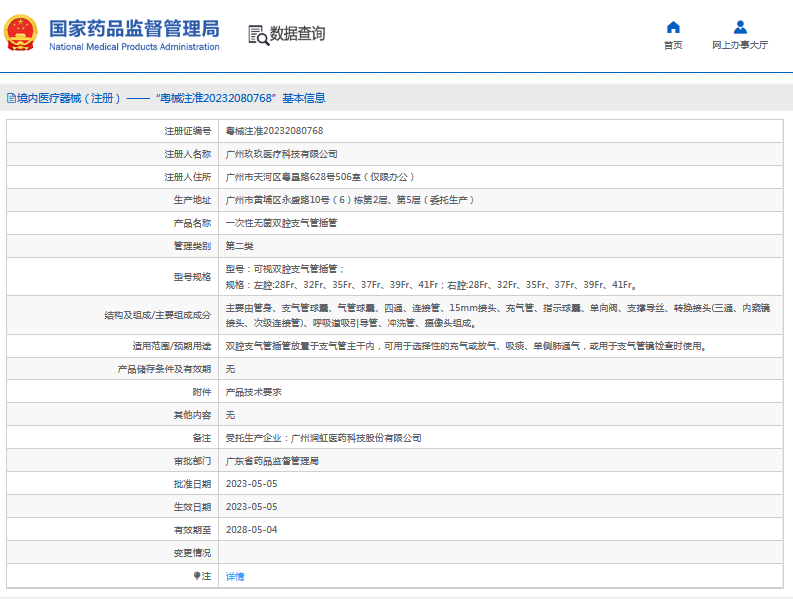This screenshot has width=793, height=599.
Task: Click remark 受托生产企业：广州润虹医药科技股份有限公司
Action: pos(323,438)
